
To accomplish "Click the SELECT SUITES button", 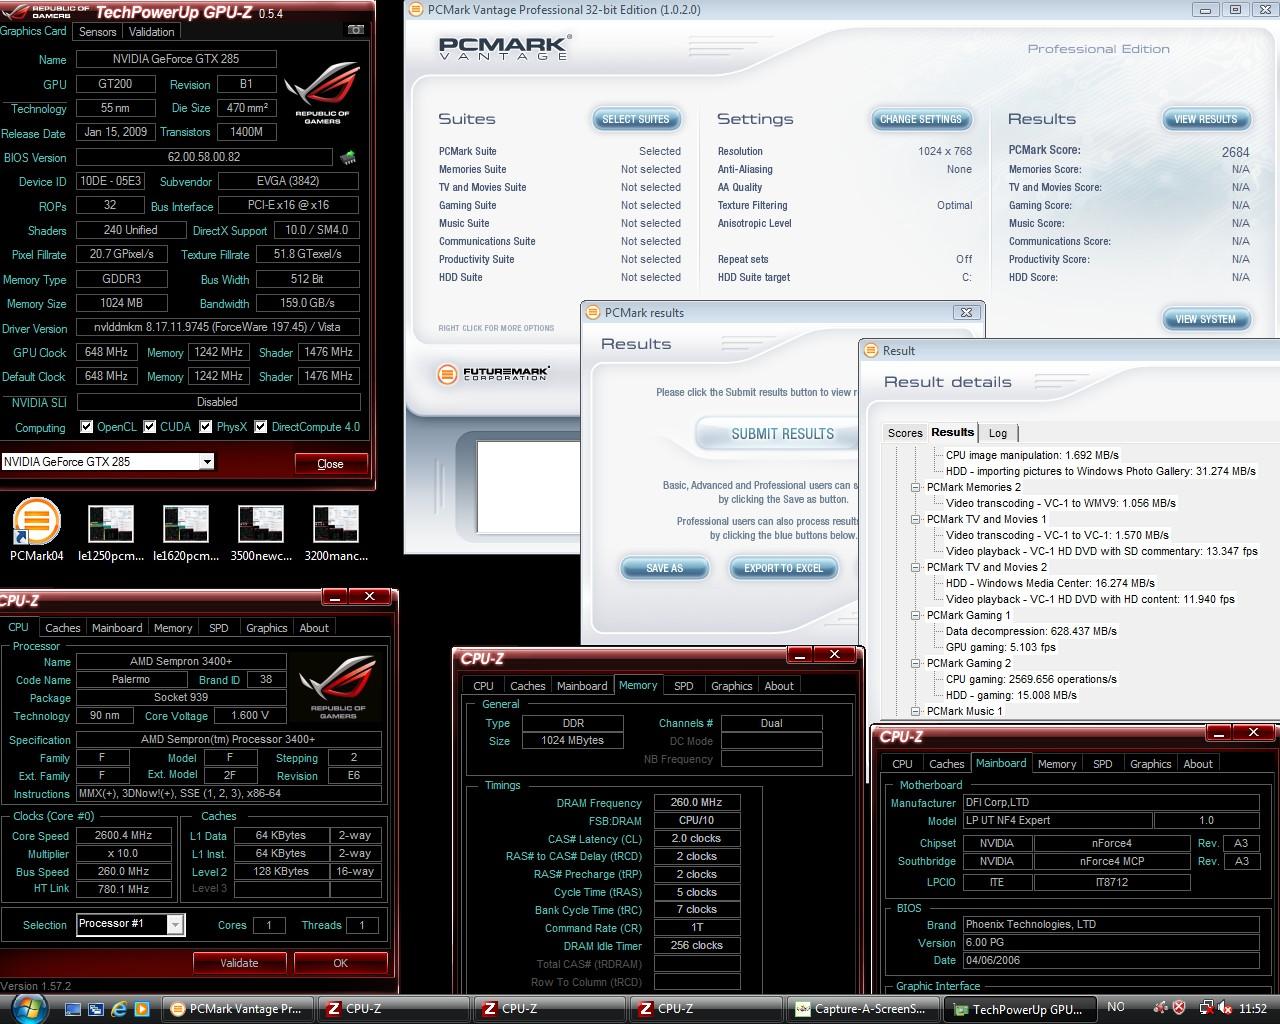I will (x=636, y=119).
